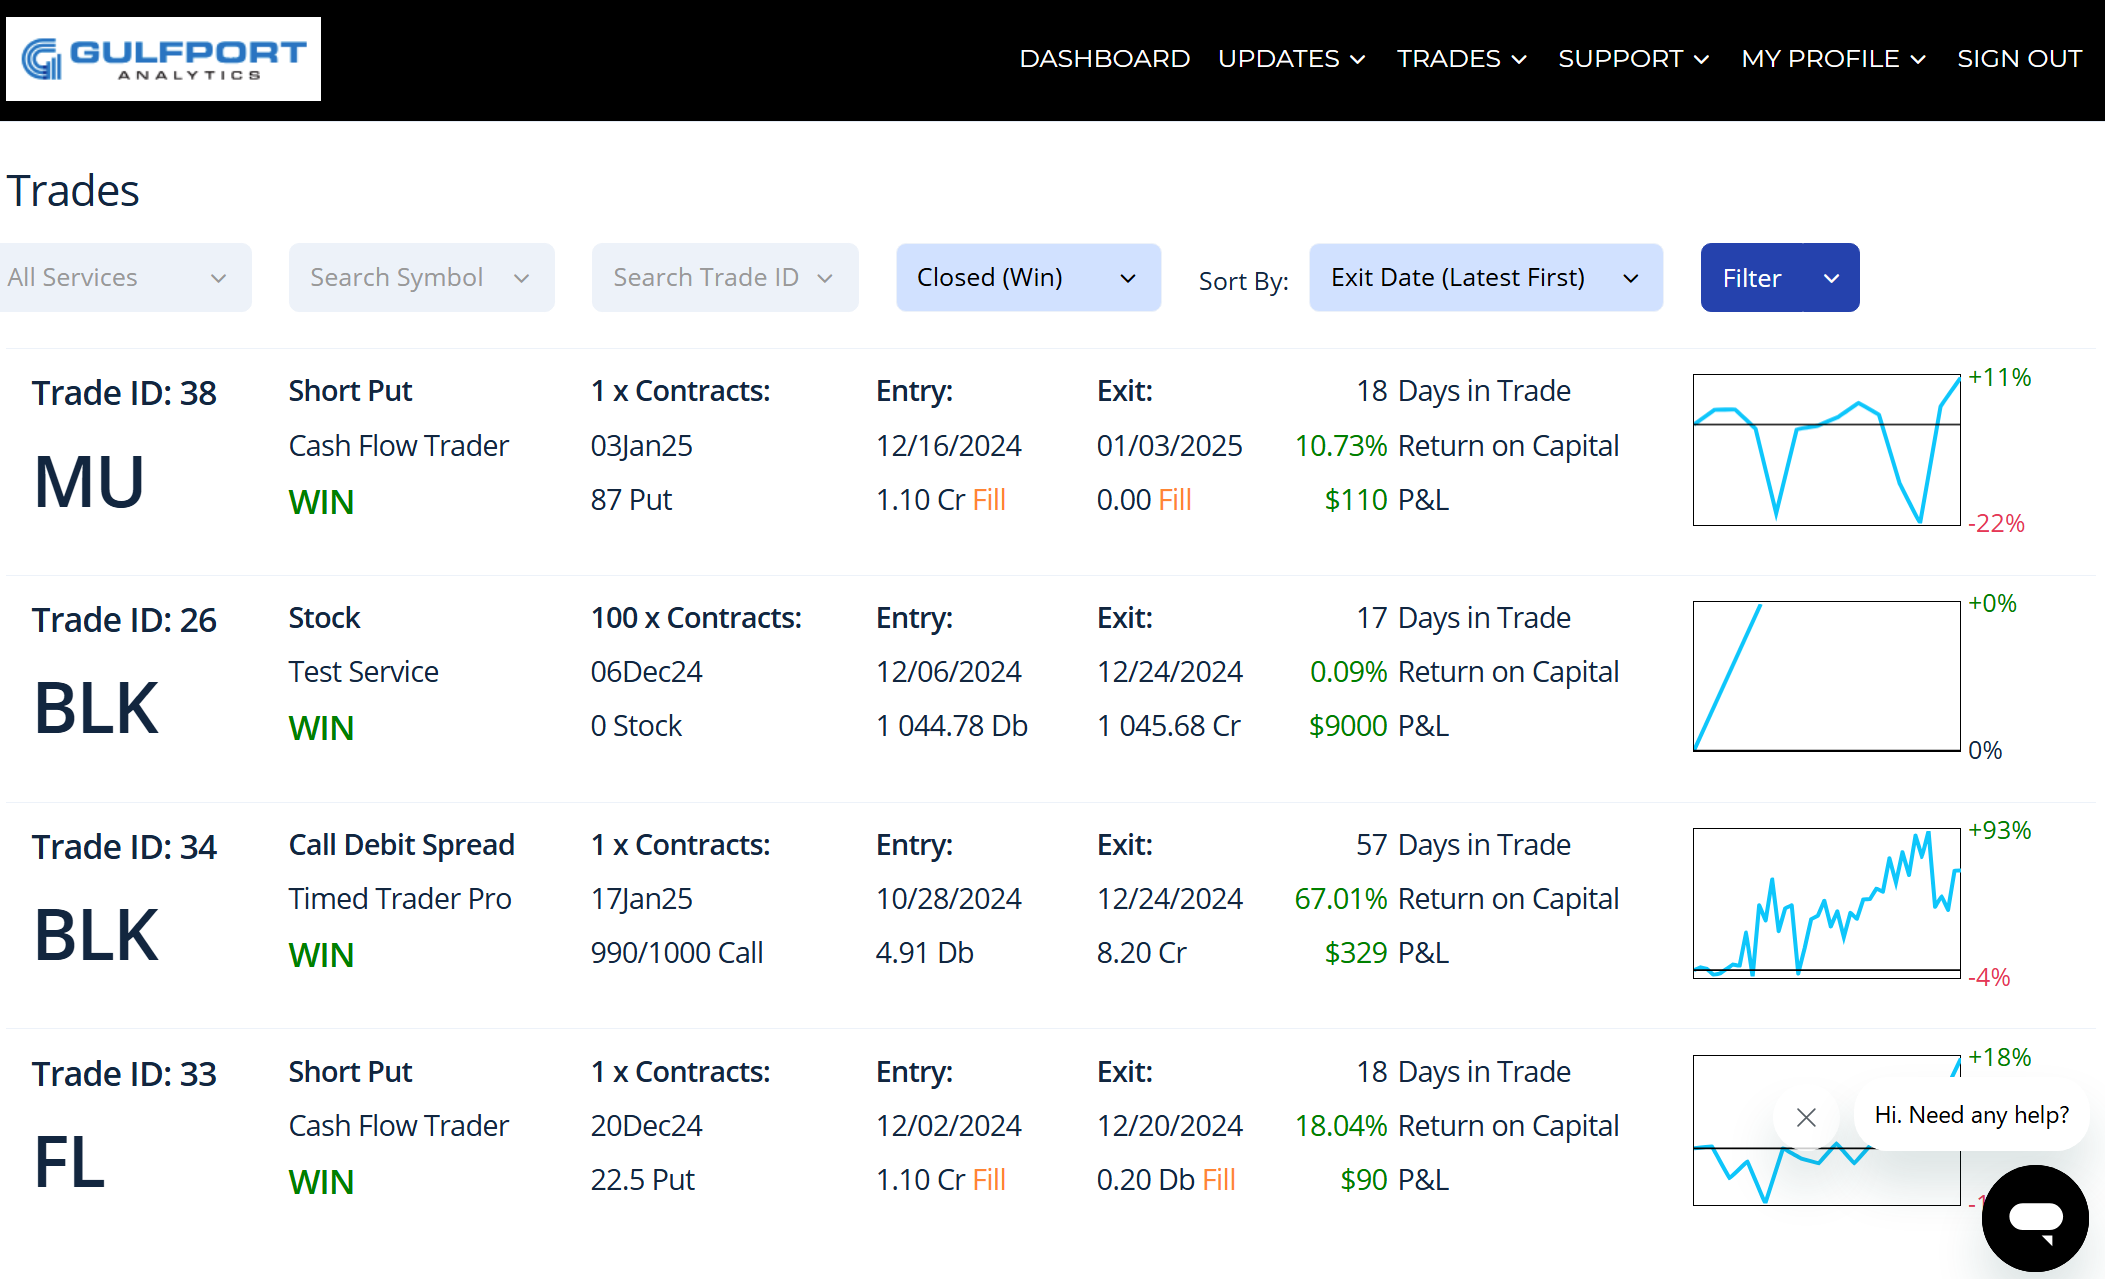This screenshot has height=1279, width=2105.
Task: Open the MU trade performance chart
Action: (1826, 449)
